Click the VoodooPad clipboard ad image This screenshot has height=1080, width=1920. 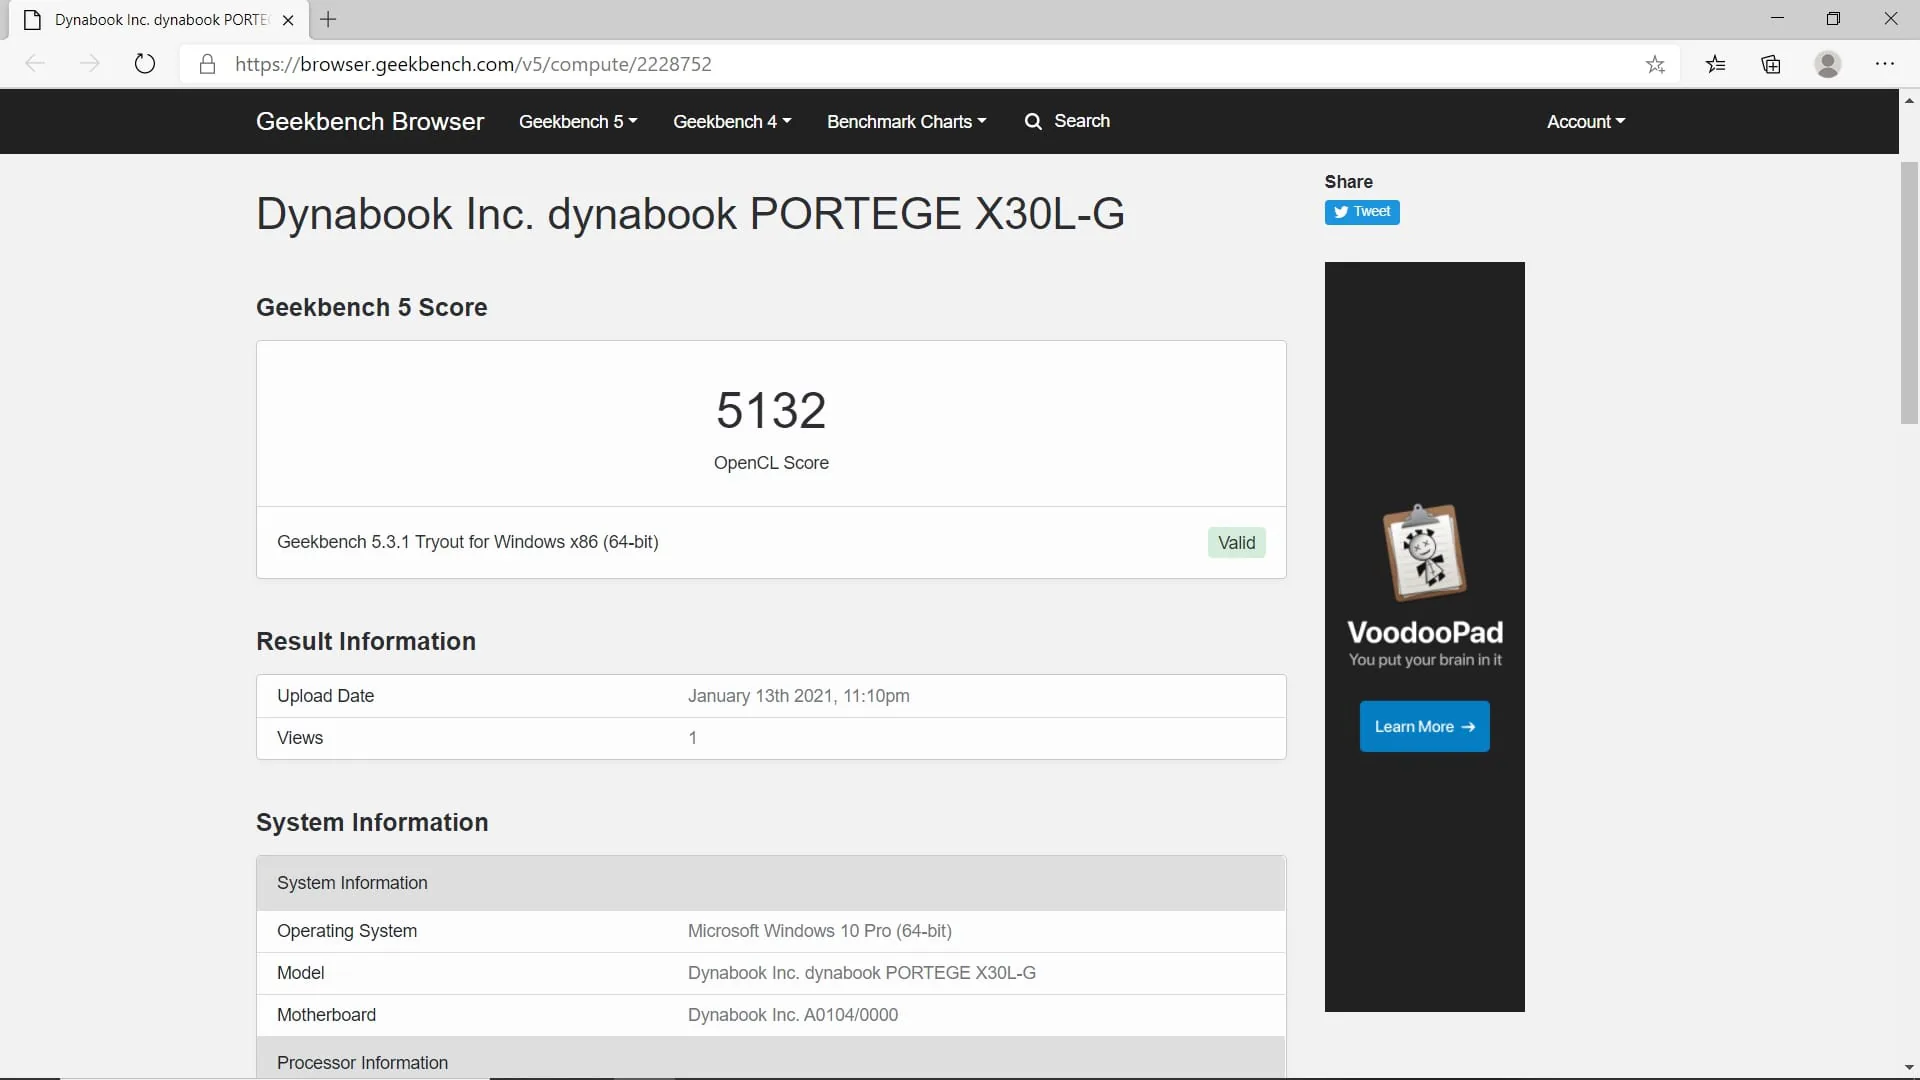tap(1424, 552)
